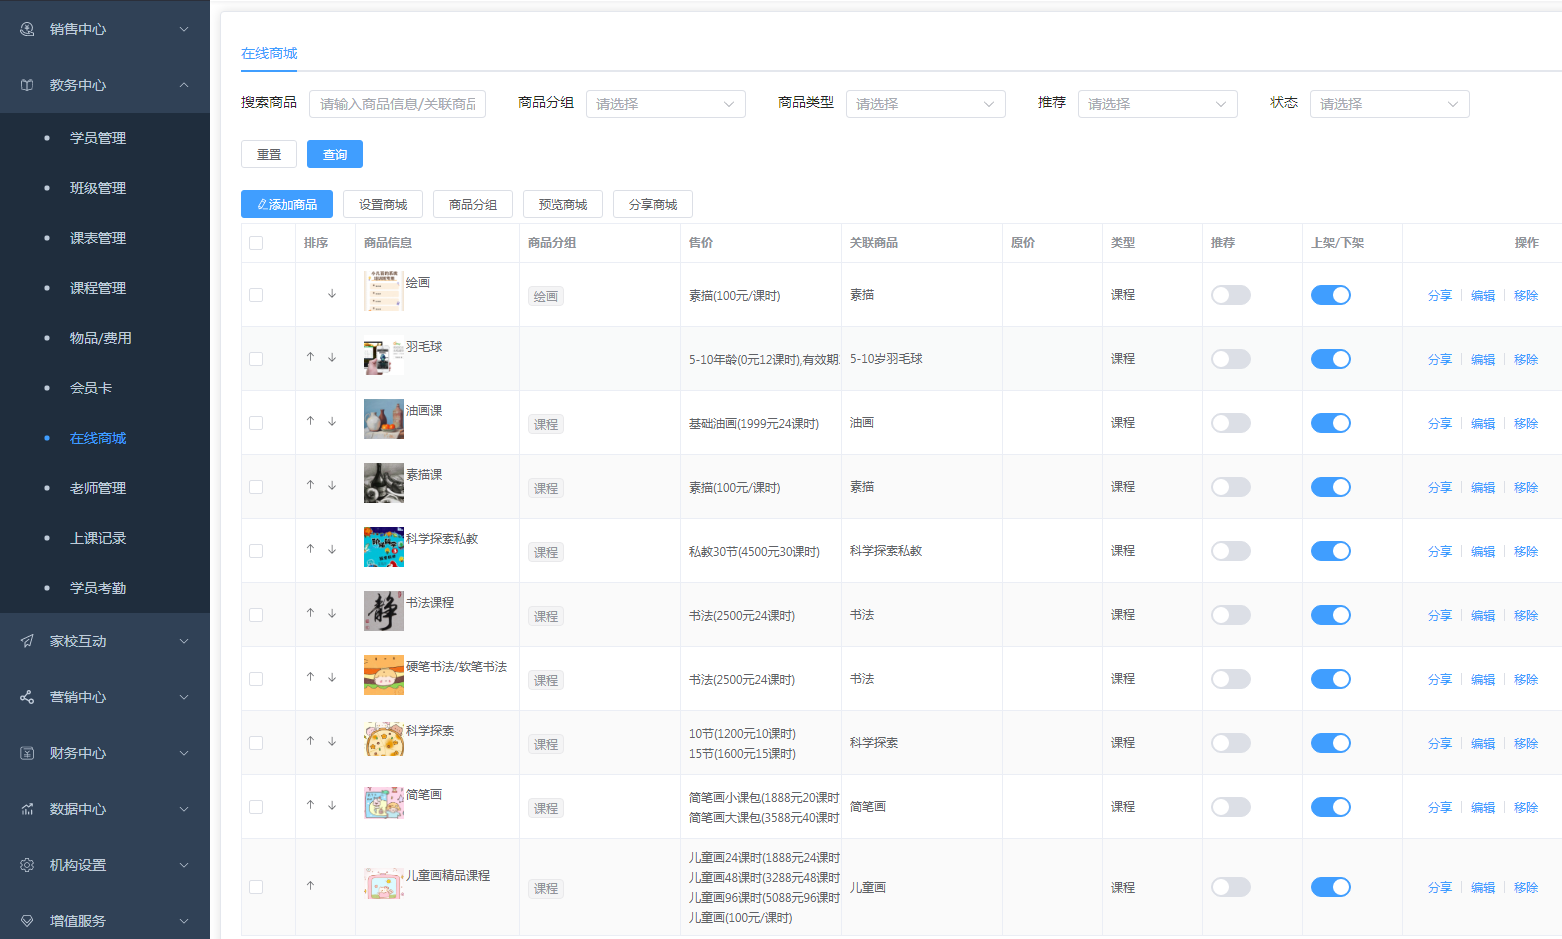
Task: Move 科学探索私教 row up with arrow
Action: tap(310, 549)
